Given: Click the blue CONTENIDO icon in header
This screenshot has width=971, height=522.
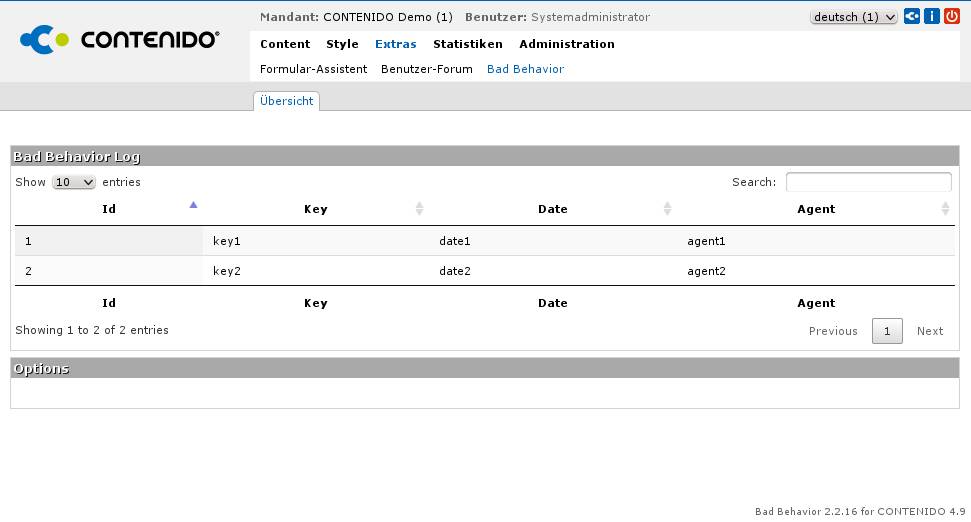Looking at the screenshot, I should [x=912, y=17].
